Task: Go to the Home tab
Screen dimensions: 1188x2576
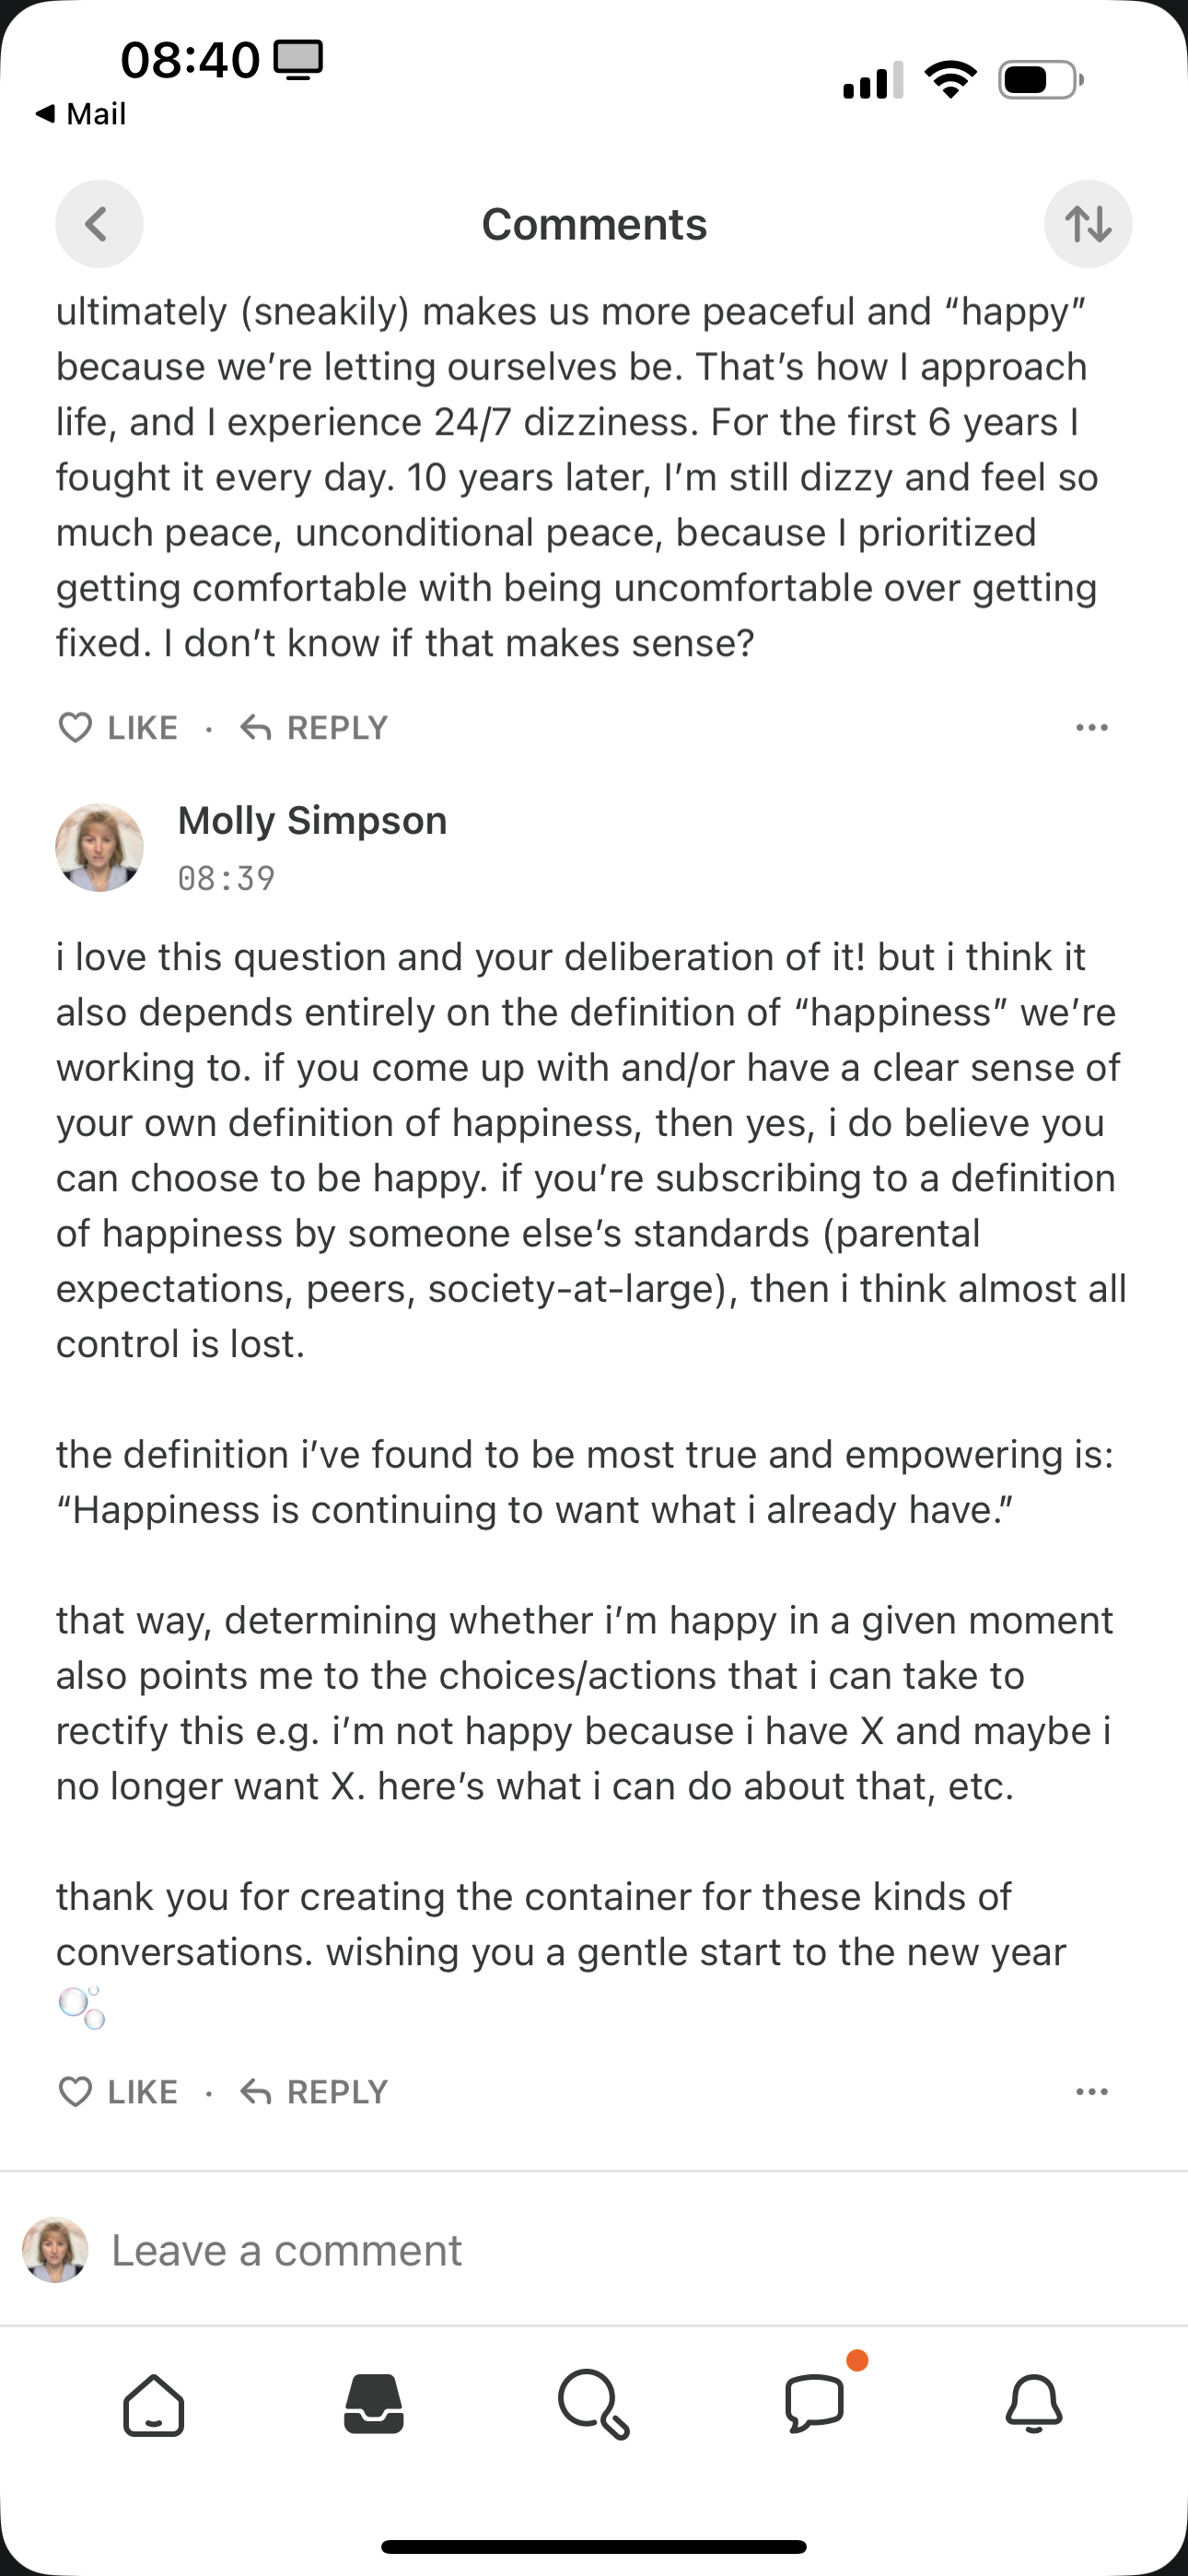Action: [x=154, y=2404]
